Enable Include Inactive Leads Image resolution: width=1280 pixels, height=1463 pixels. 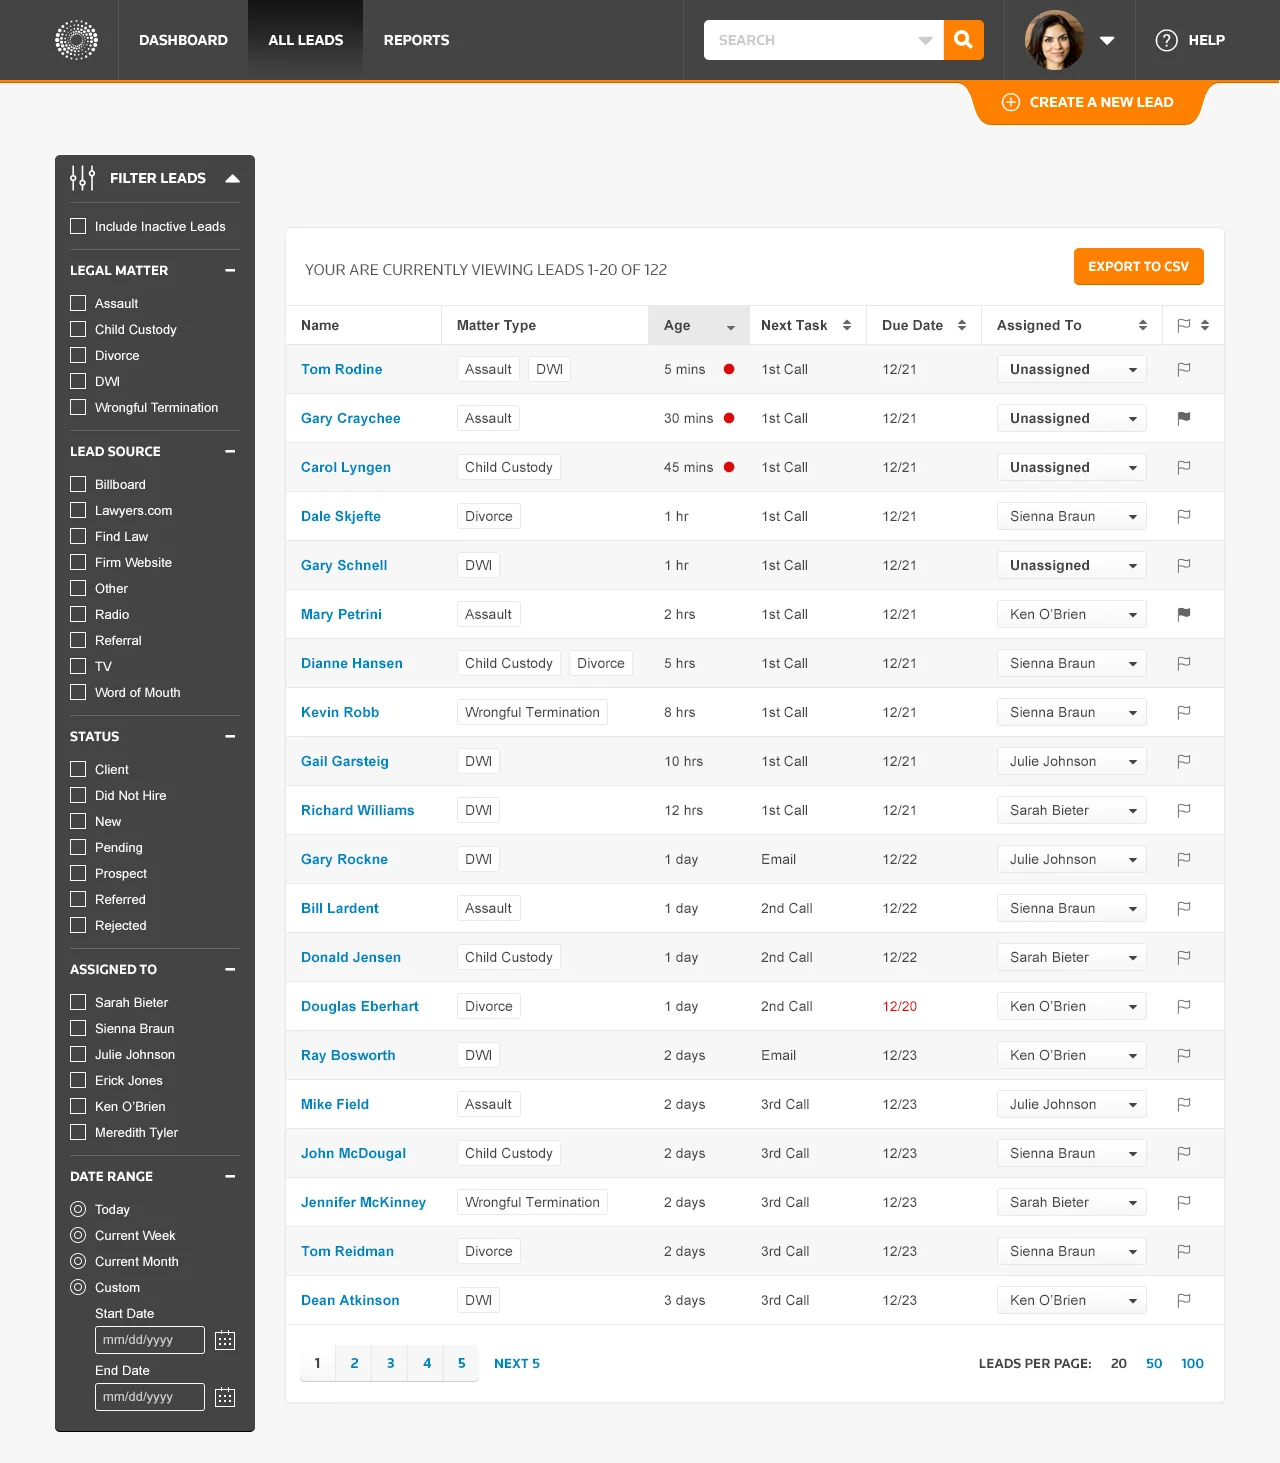(x=78, y=226)
